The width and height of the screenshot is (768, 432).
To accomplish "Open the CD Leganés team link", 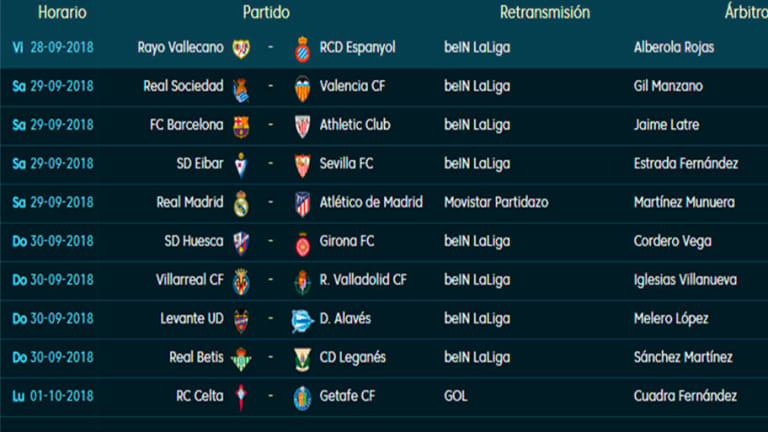I will point(352,358).
